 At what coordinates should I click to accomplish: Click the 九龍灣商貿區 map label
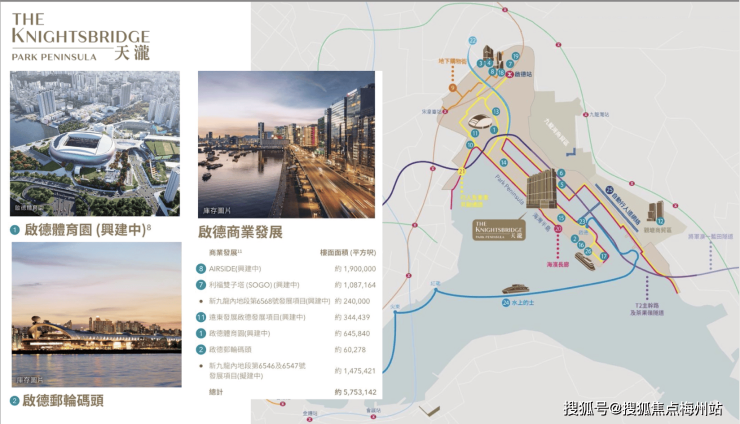coord(557,133)
